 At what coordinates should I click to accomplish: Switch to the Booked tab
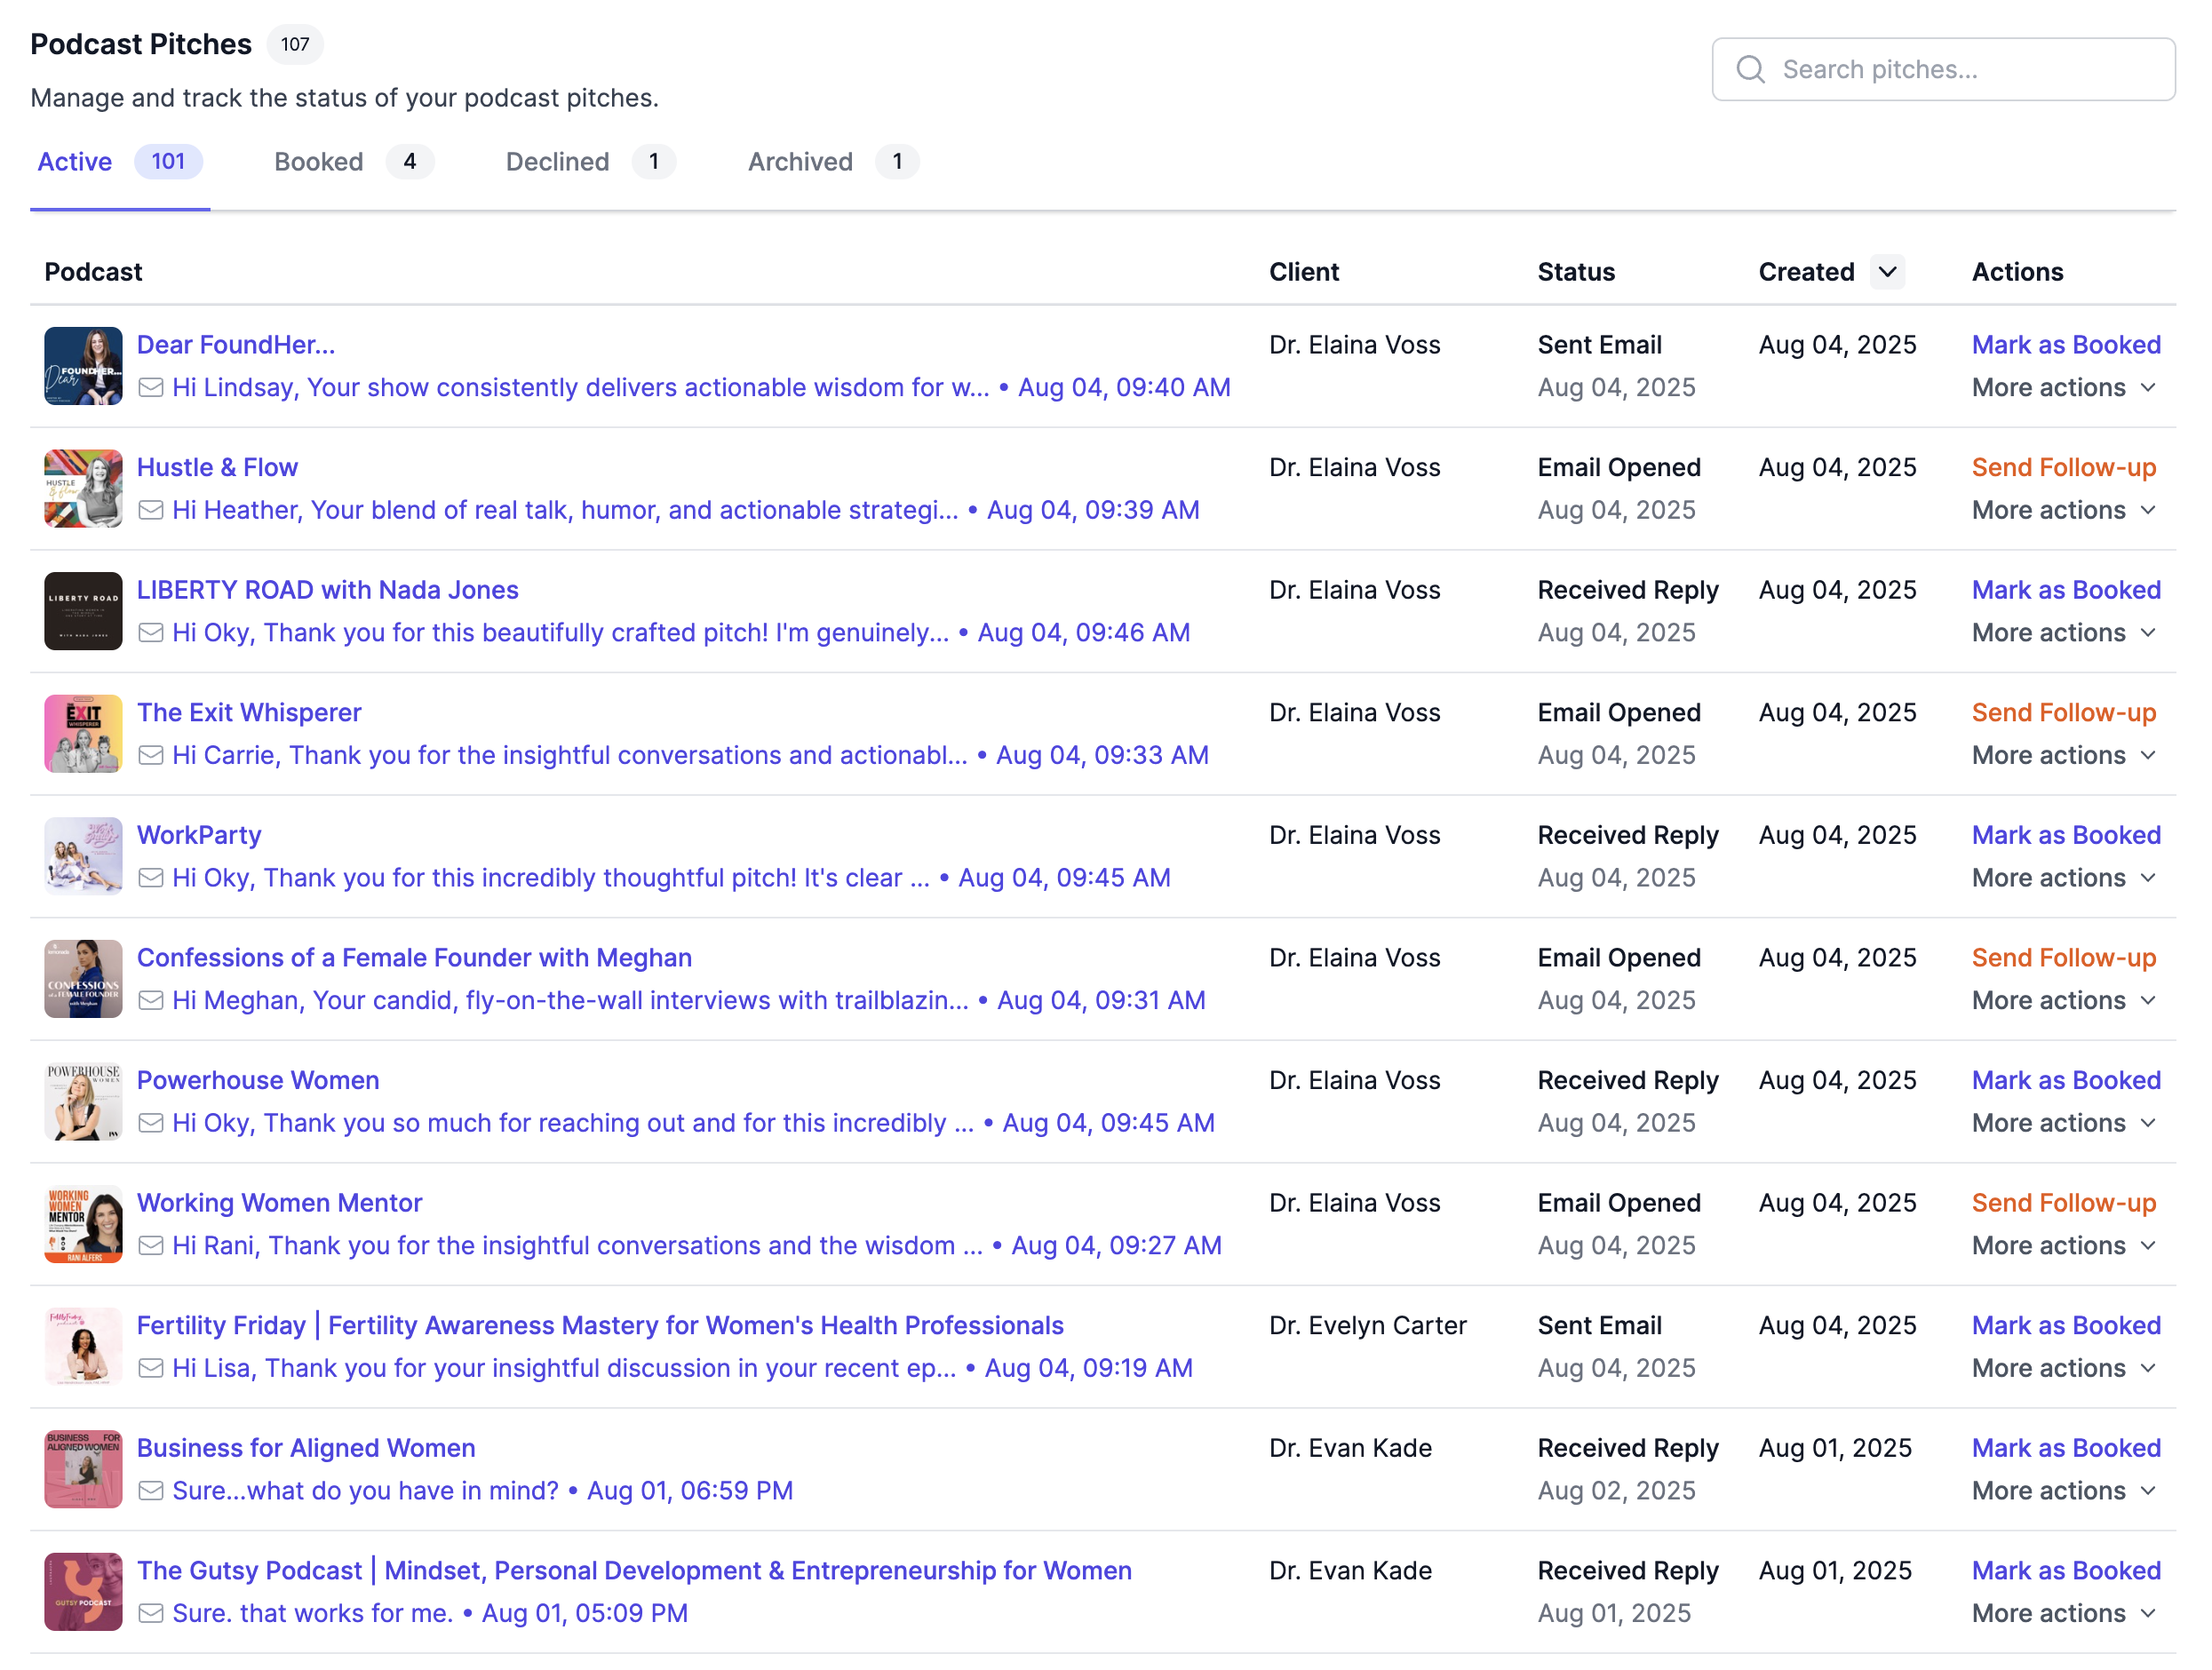coord(318,162)
